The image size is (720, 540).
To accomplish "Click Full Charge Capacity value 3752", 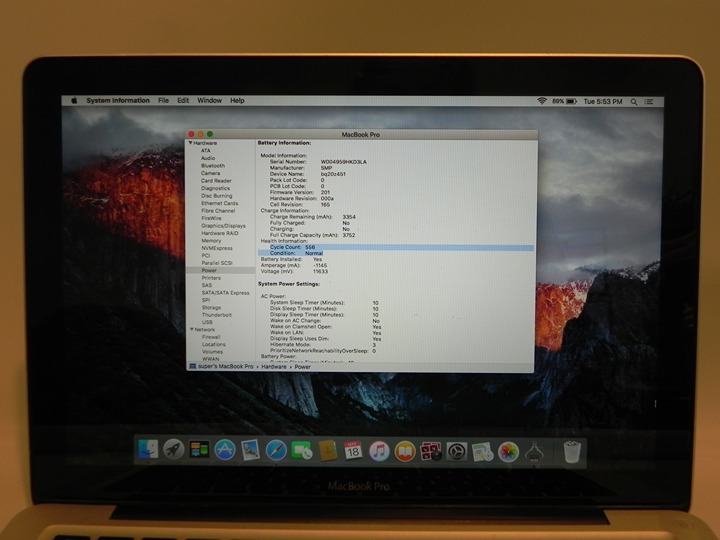I will click(349, 235).
